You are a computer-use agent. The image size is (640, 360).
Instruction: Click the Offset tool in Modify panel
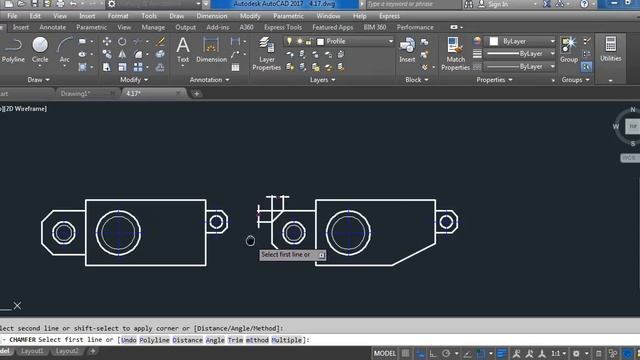pyautogui.click(x=160, y=67)
